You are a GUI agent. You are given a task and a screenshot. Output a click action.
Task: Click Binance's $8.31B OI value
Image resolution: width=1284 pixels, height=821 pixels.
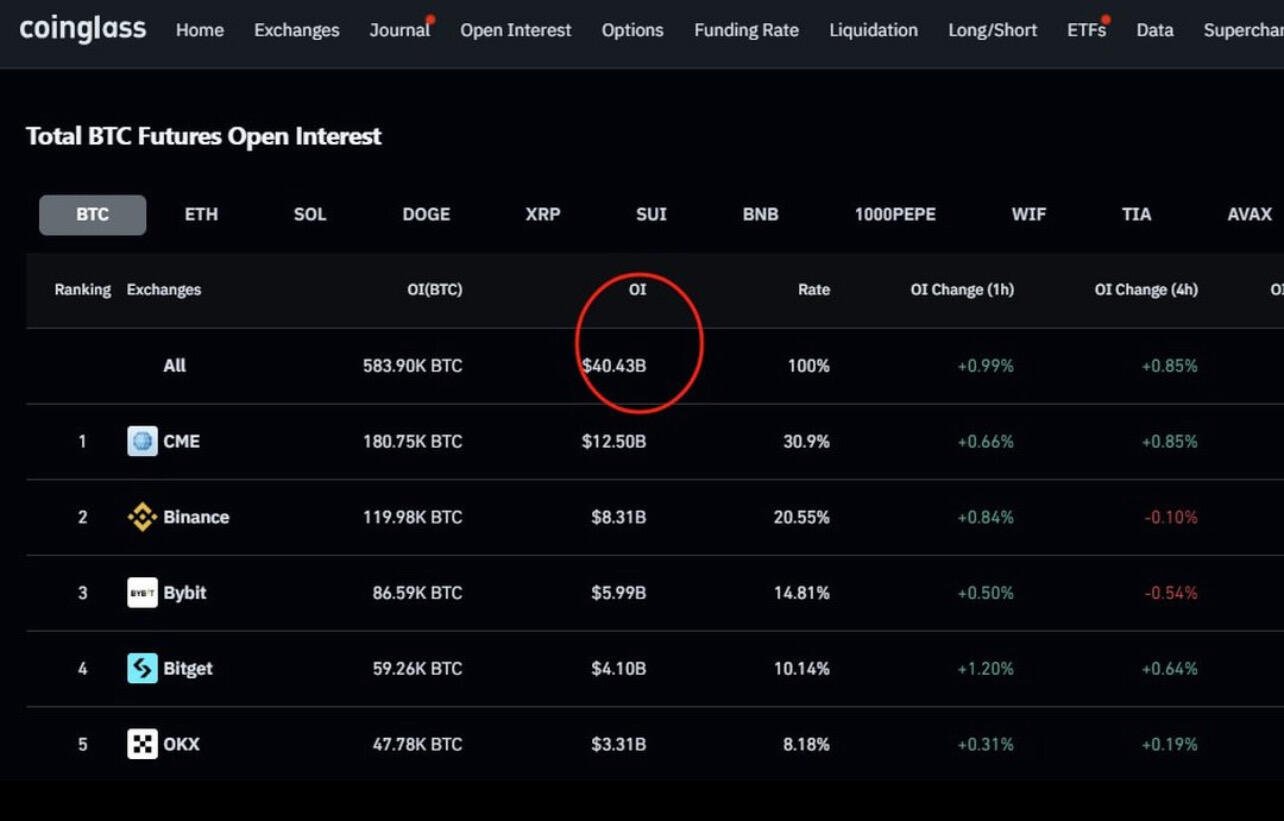point(618,517)
